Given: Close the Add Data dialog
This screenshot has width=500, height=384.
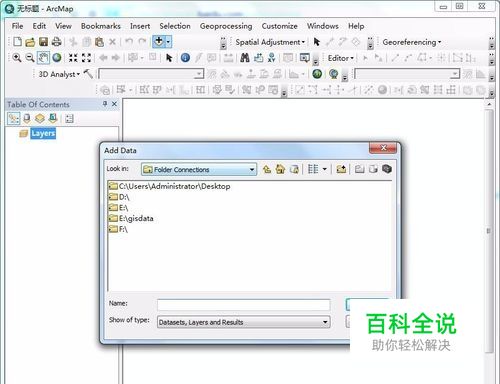Looking at the screenshot, I should tap(383, 148).
